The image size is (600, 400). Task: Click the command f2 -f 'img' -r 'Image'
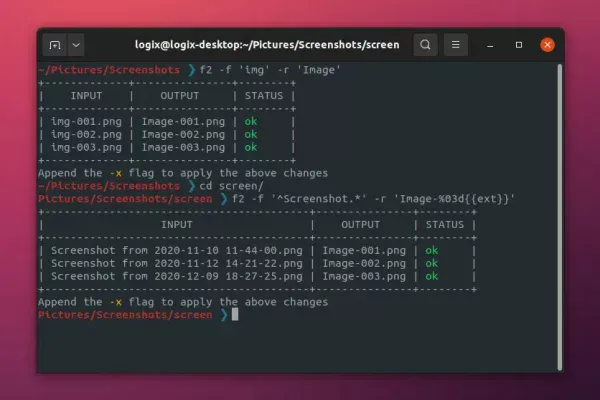270,70
